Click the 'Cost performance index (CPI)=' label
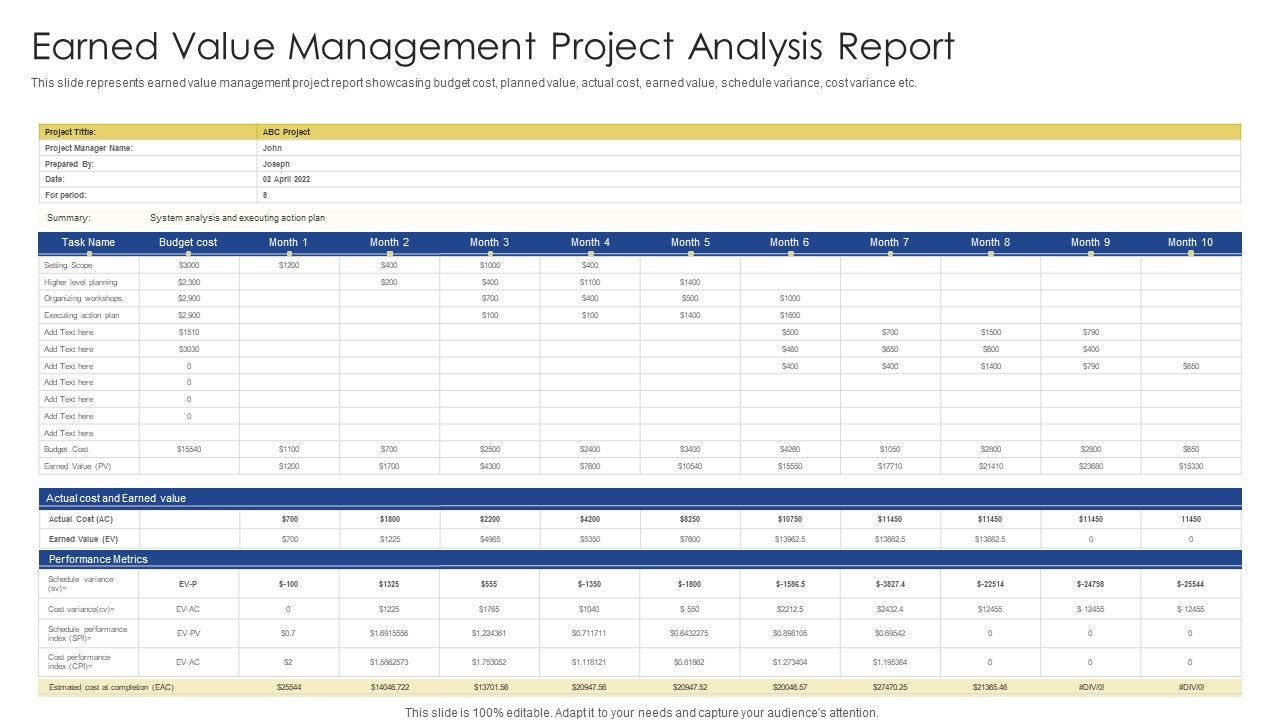This screenshot has width=1280, height=720. [x=80, y=661]
